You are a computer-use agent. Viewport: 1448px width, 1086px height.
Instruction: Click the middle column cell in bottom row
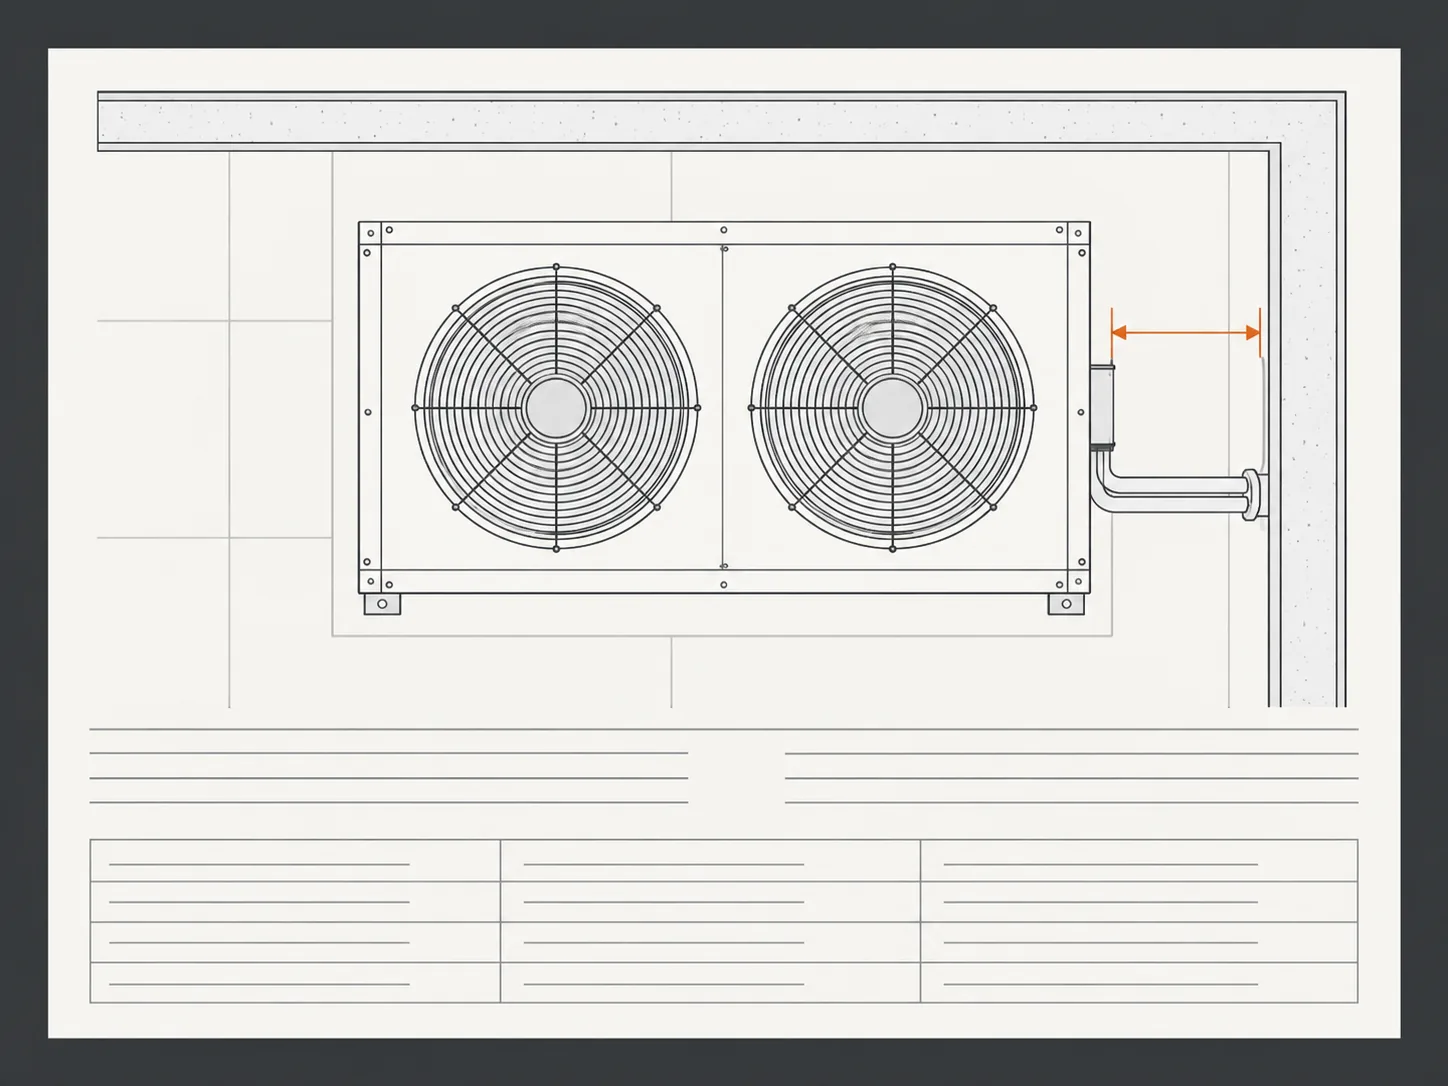(710, 983)
